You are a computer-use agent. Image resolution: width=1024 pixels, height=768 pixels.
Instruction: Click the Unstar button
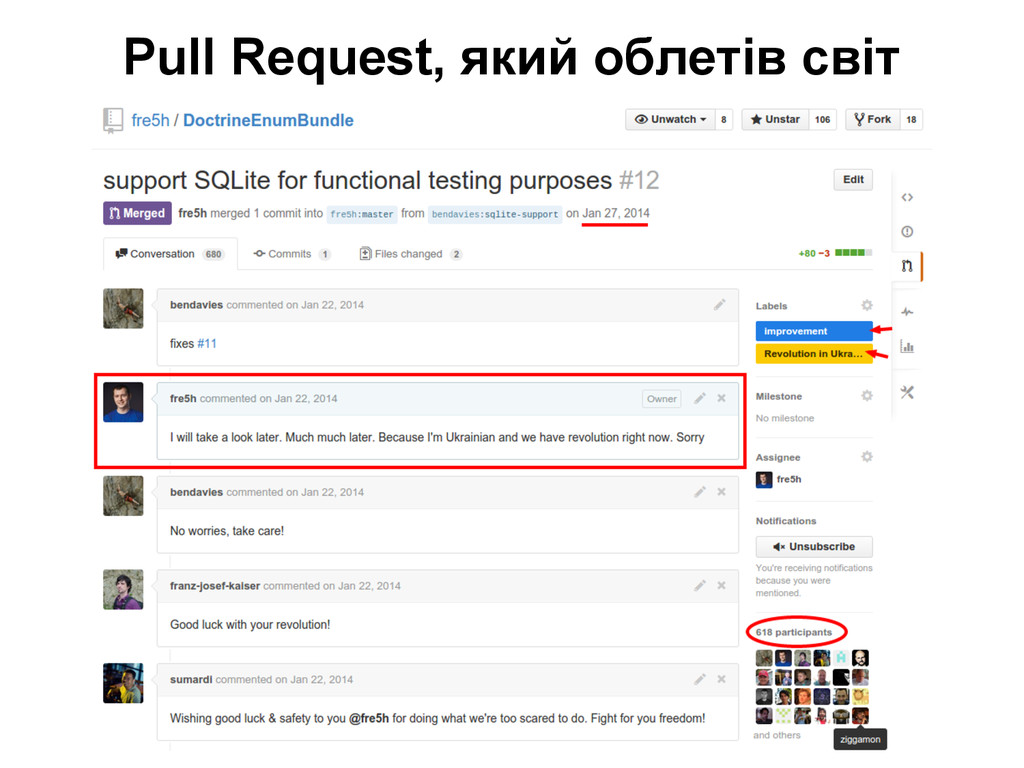point(775,120)
